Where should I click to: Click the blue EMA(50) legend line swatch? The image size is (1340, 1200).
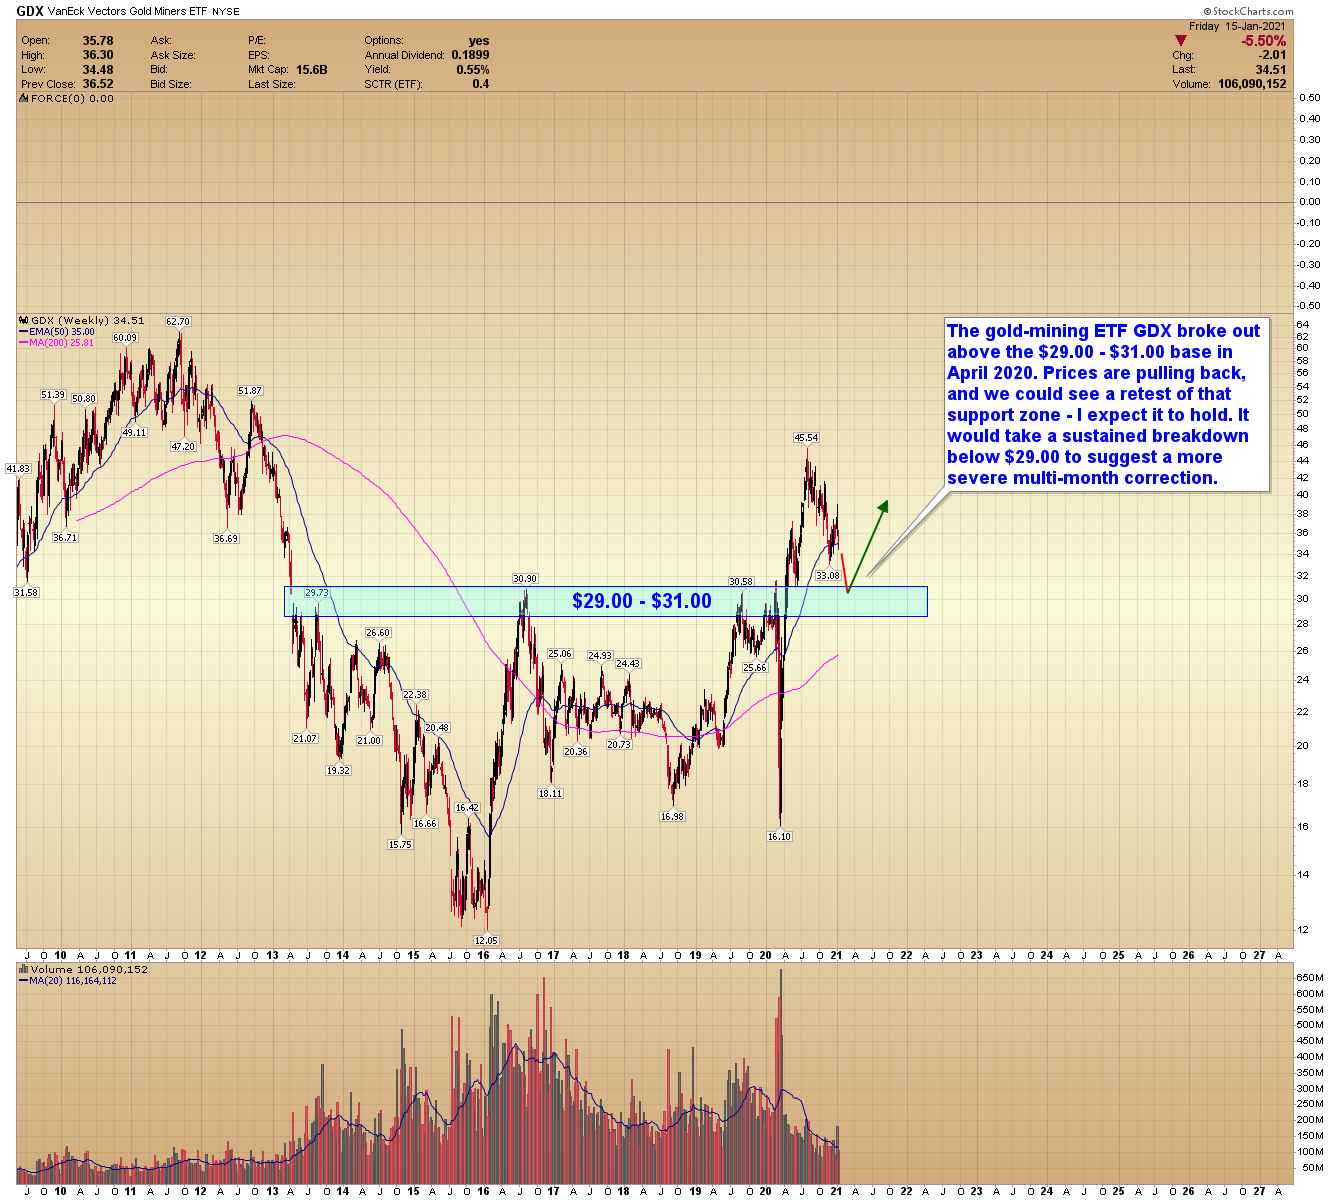pos(24,332)
